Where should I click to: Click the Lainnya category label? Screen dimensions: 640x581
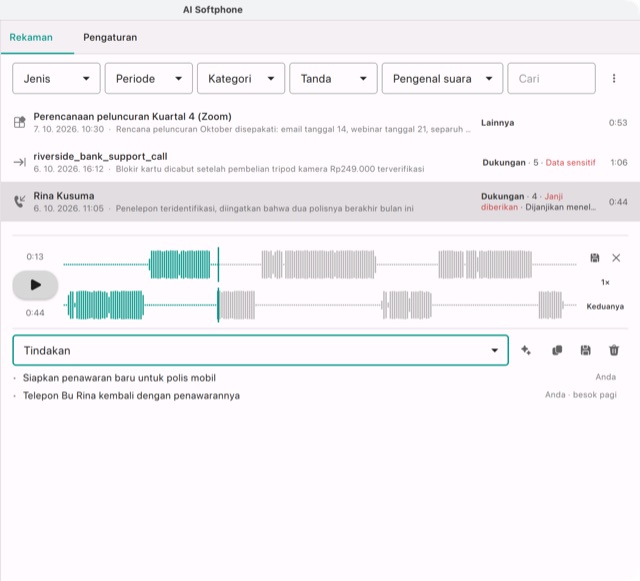pos(497,123)
